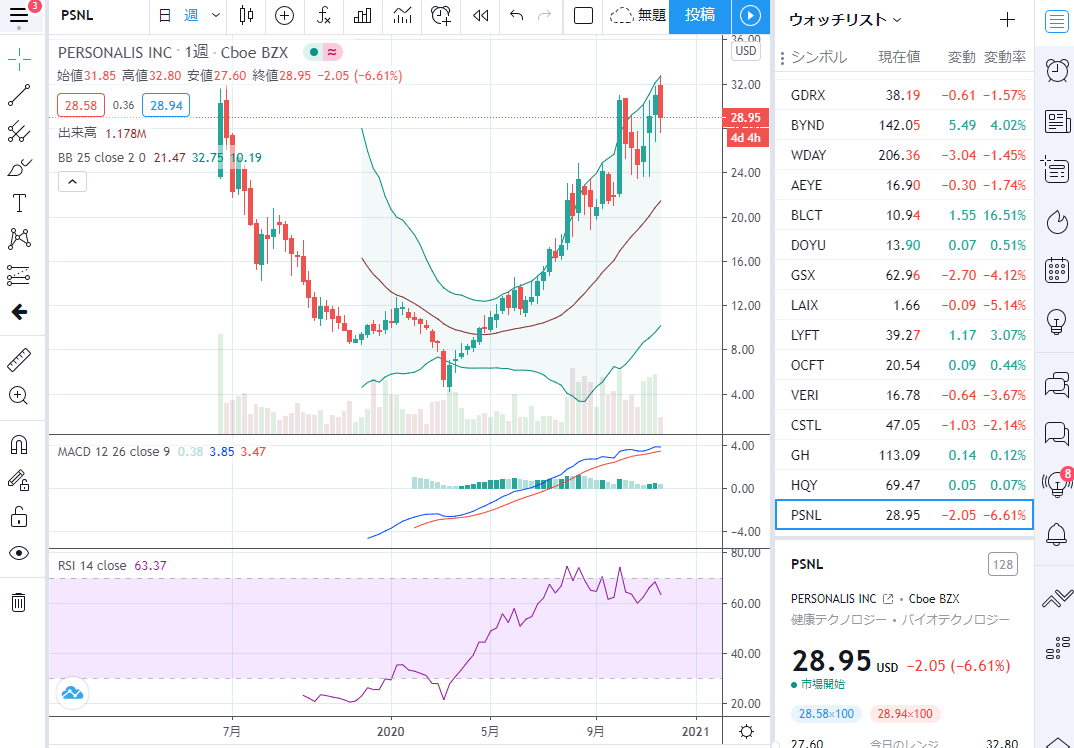Select the trend line drawing tool
Image resolution: width=1074 pixels, height=748 pixels.
(19, 96)
